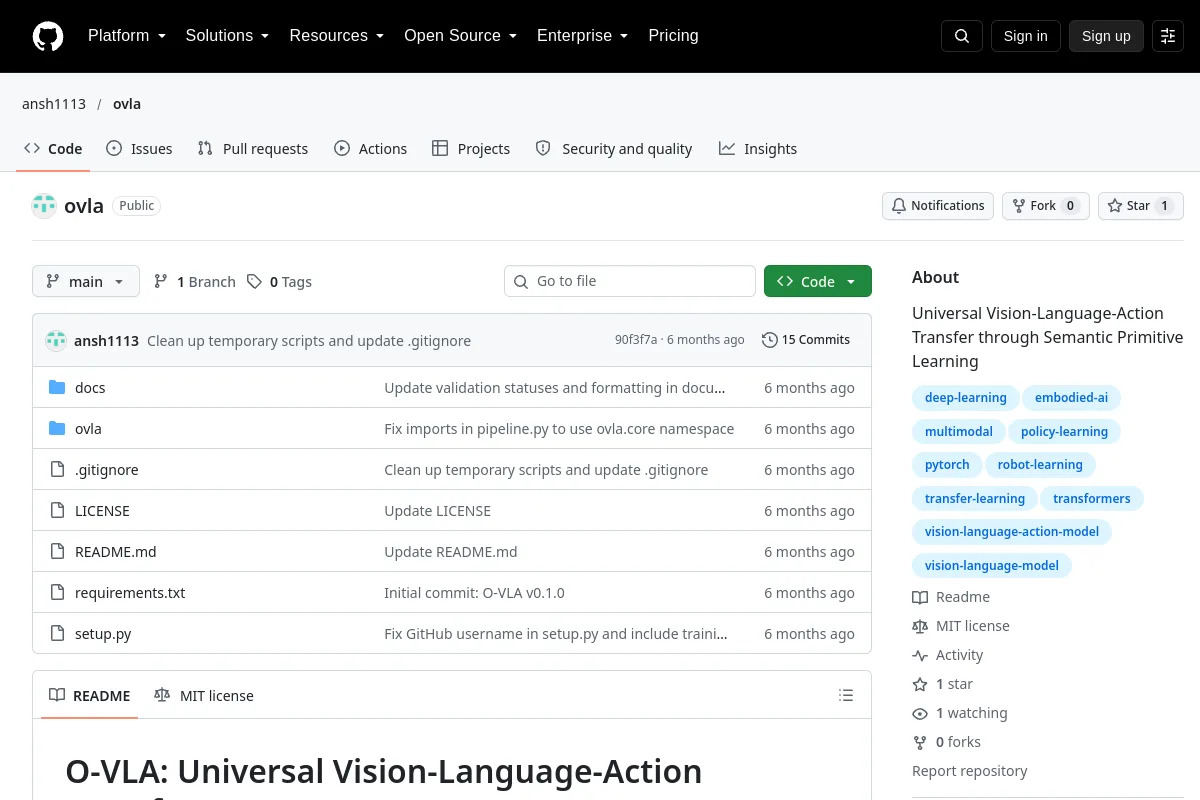This screenshot has height=800, width=1200.
Task: Click the book icon beside Readme
Action: tap(920, 597)
